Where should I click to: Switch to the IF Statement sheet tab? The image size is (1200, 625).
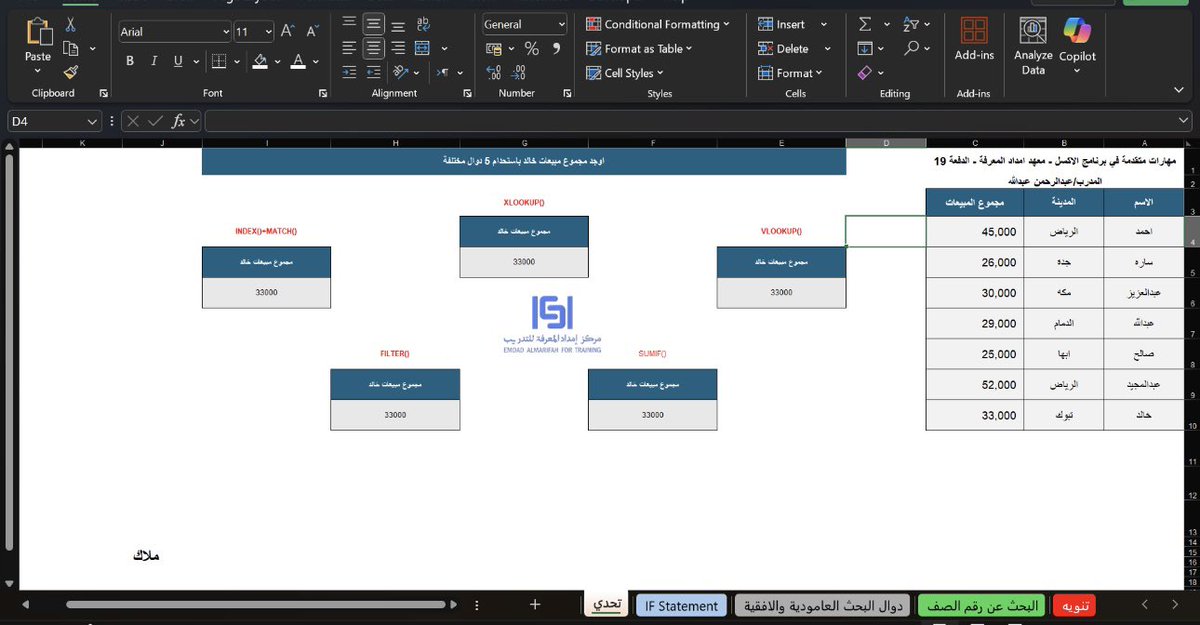[x=681, y=605]
